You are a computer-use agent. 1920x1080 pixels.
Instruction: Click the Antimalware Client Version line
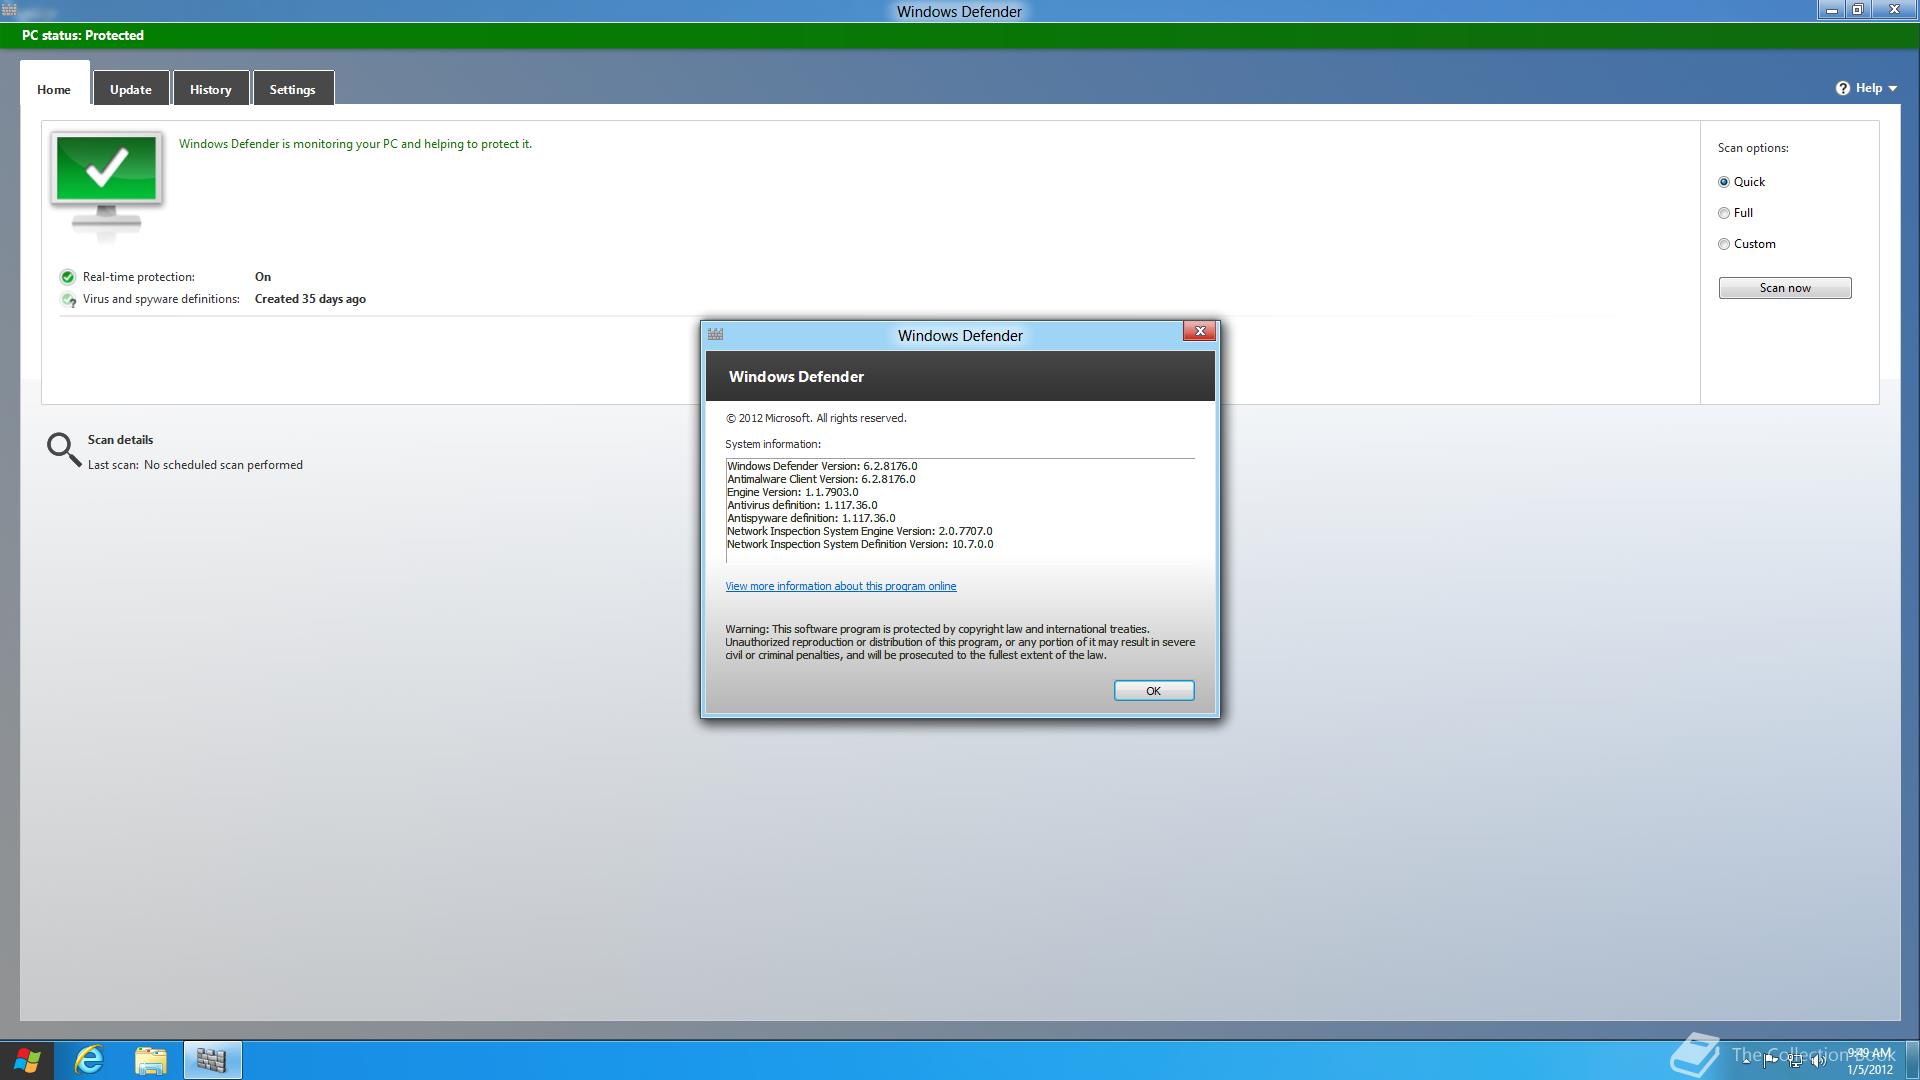point(821,479)
